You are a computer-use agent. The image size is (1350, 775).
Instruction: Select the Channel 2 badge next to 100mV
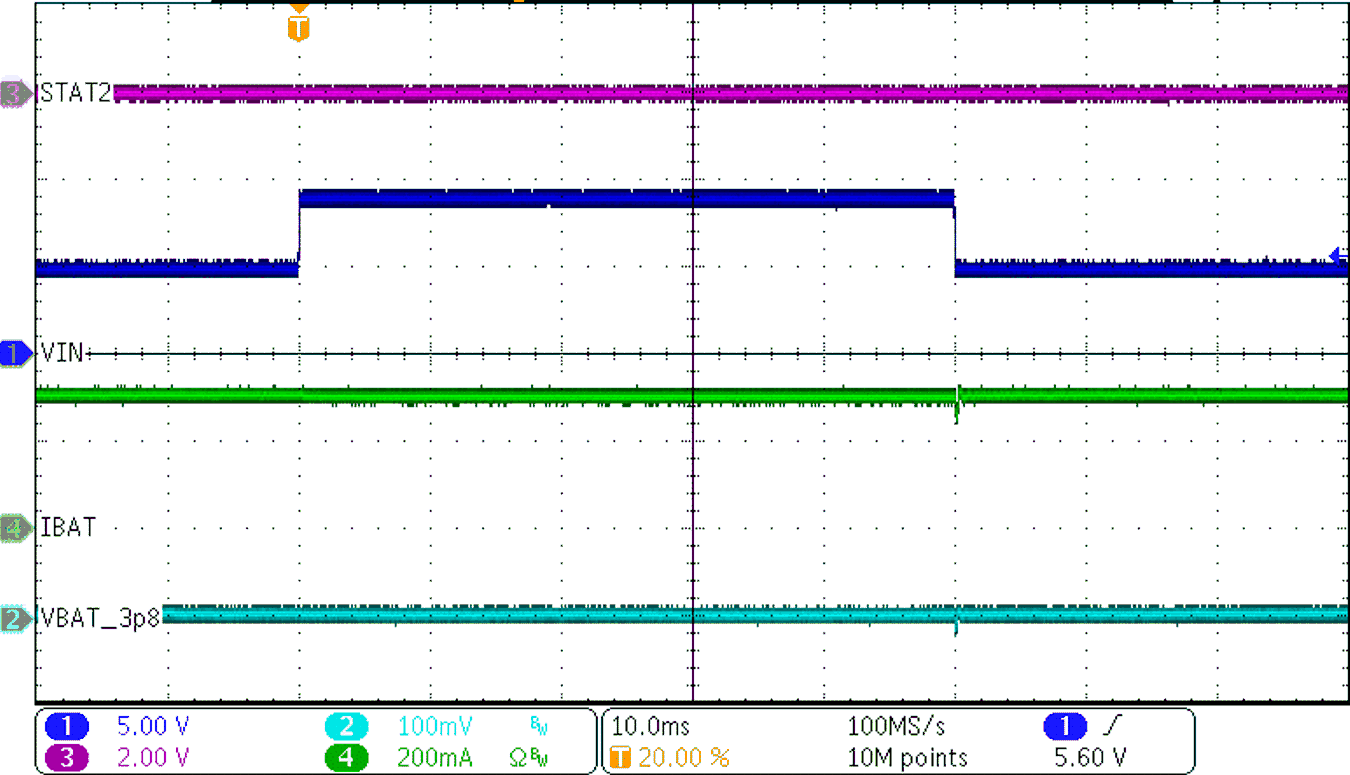pyautogui.click(x=347, y=727)
